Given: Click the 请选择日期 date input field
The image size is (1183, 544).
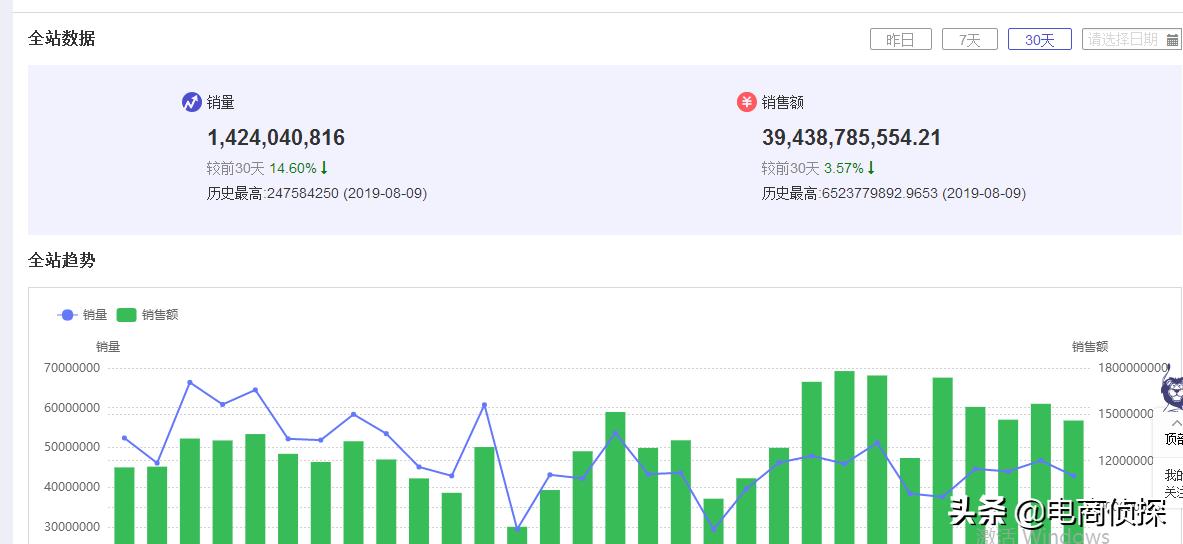Looking at the screenshot, I should (x=1123, y=40).
